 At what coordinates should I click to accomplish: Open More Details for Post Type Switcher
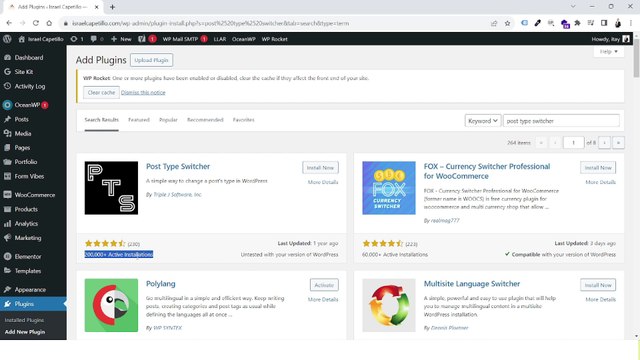[323, 182]
